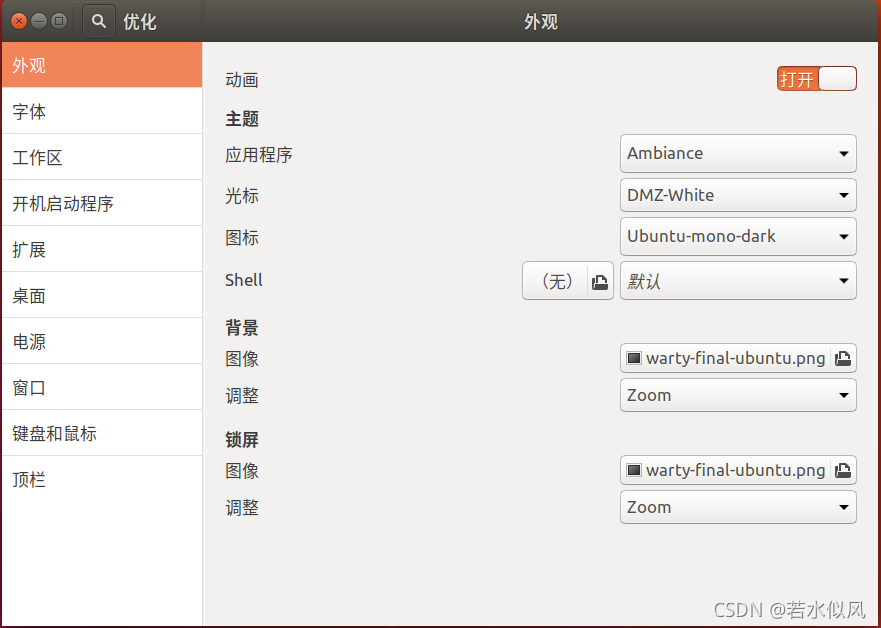Click 锁屏 warty-final-ubuntu.png image button
The image size is (881, 628).
point(738,471)
